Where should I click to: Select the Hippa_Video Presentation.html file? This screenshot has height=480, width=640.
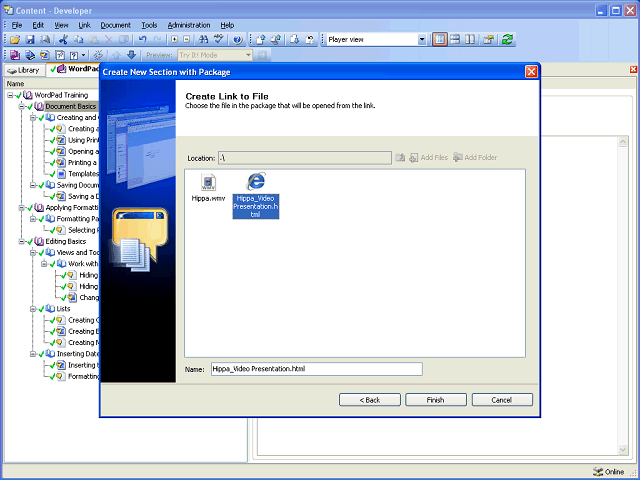pos(256,196)
